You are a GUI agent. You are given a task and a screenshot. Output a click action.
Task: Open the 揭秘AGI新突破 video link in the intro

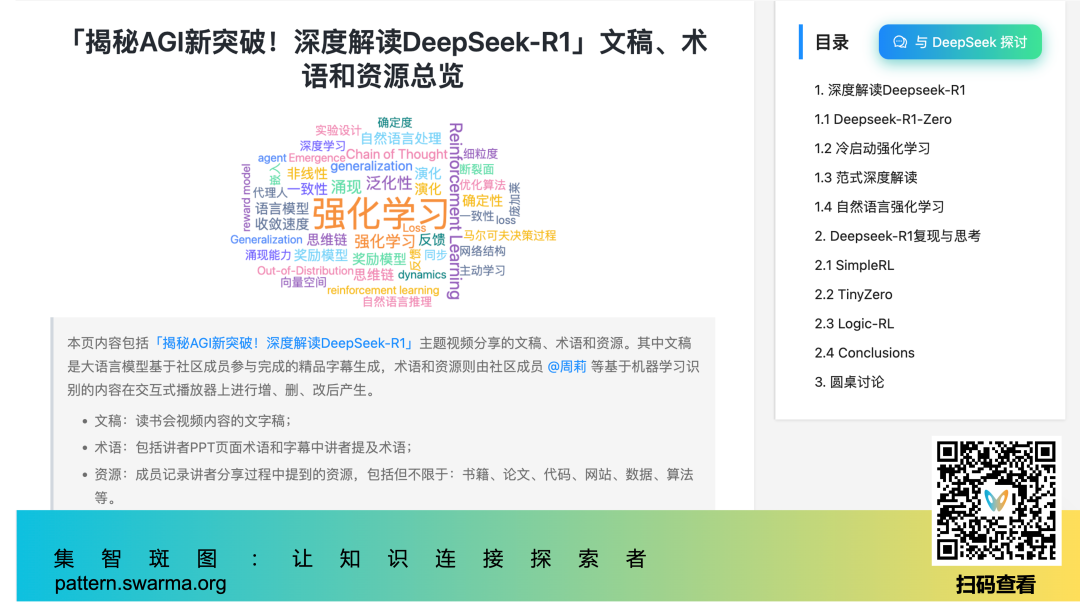pyautogui.click(x=283, y=343)
